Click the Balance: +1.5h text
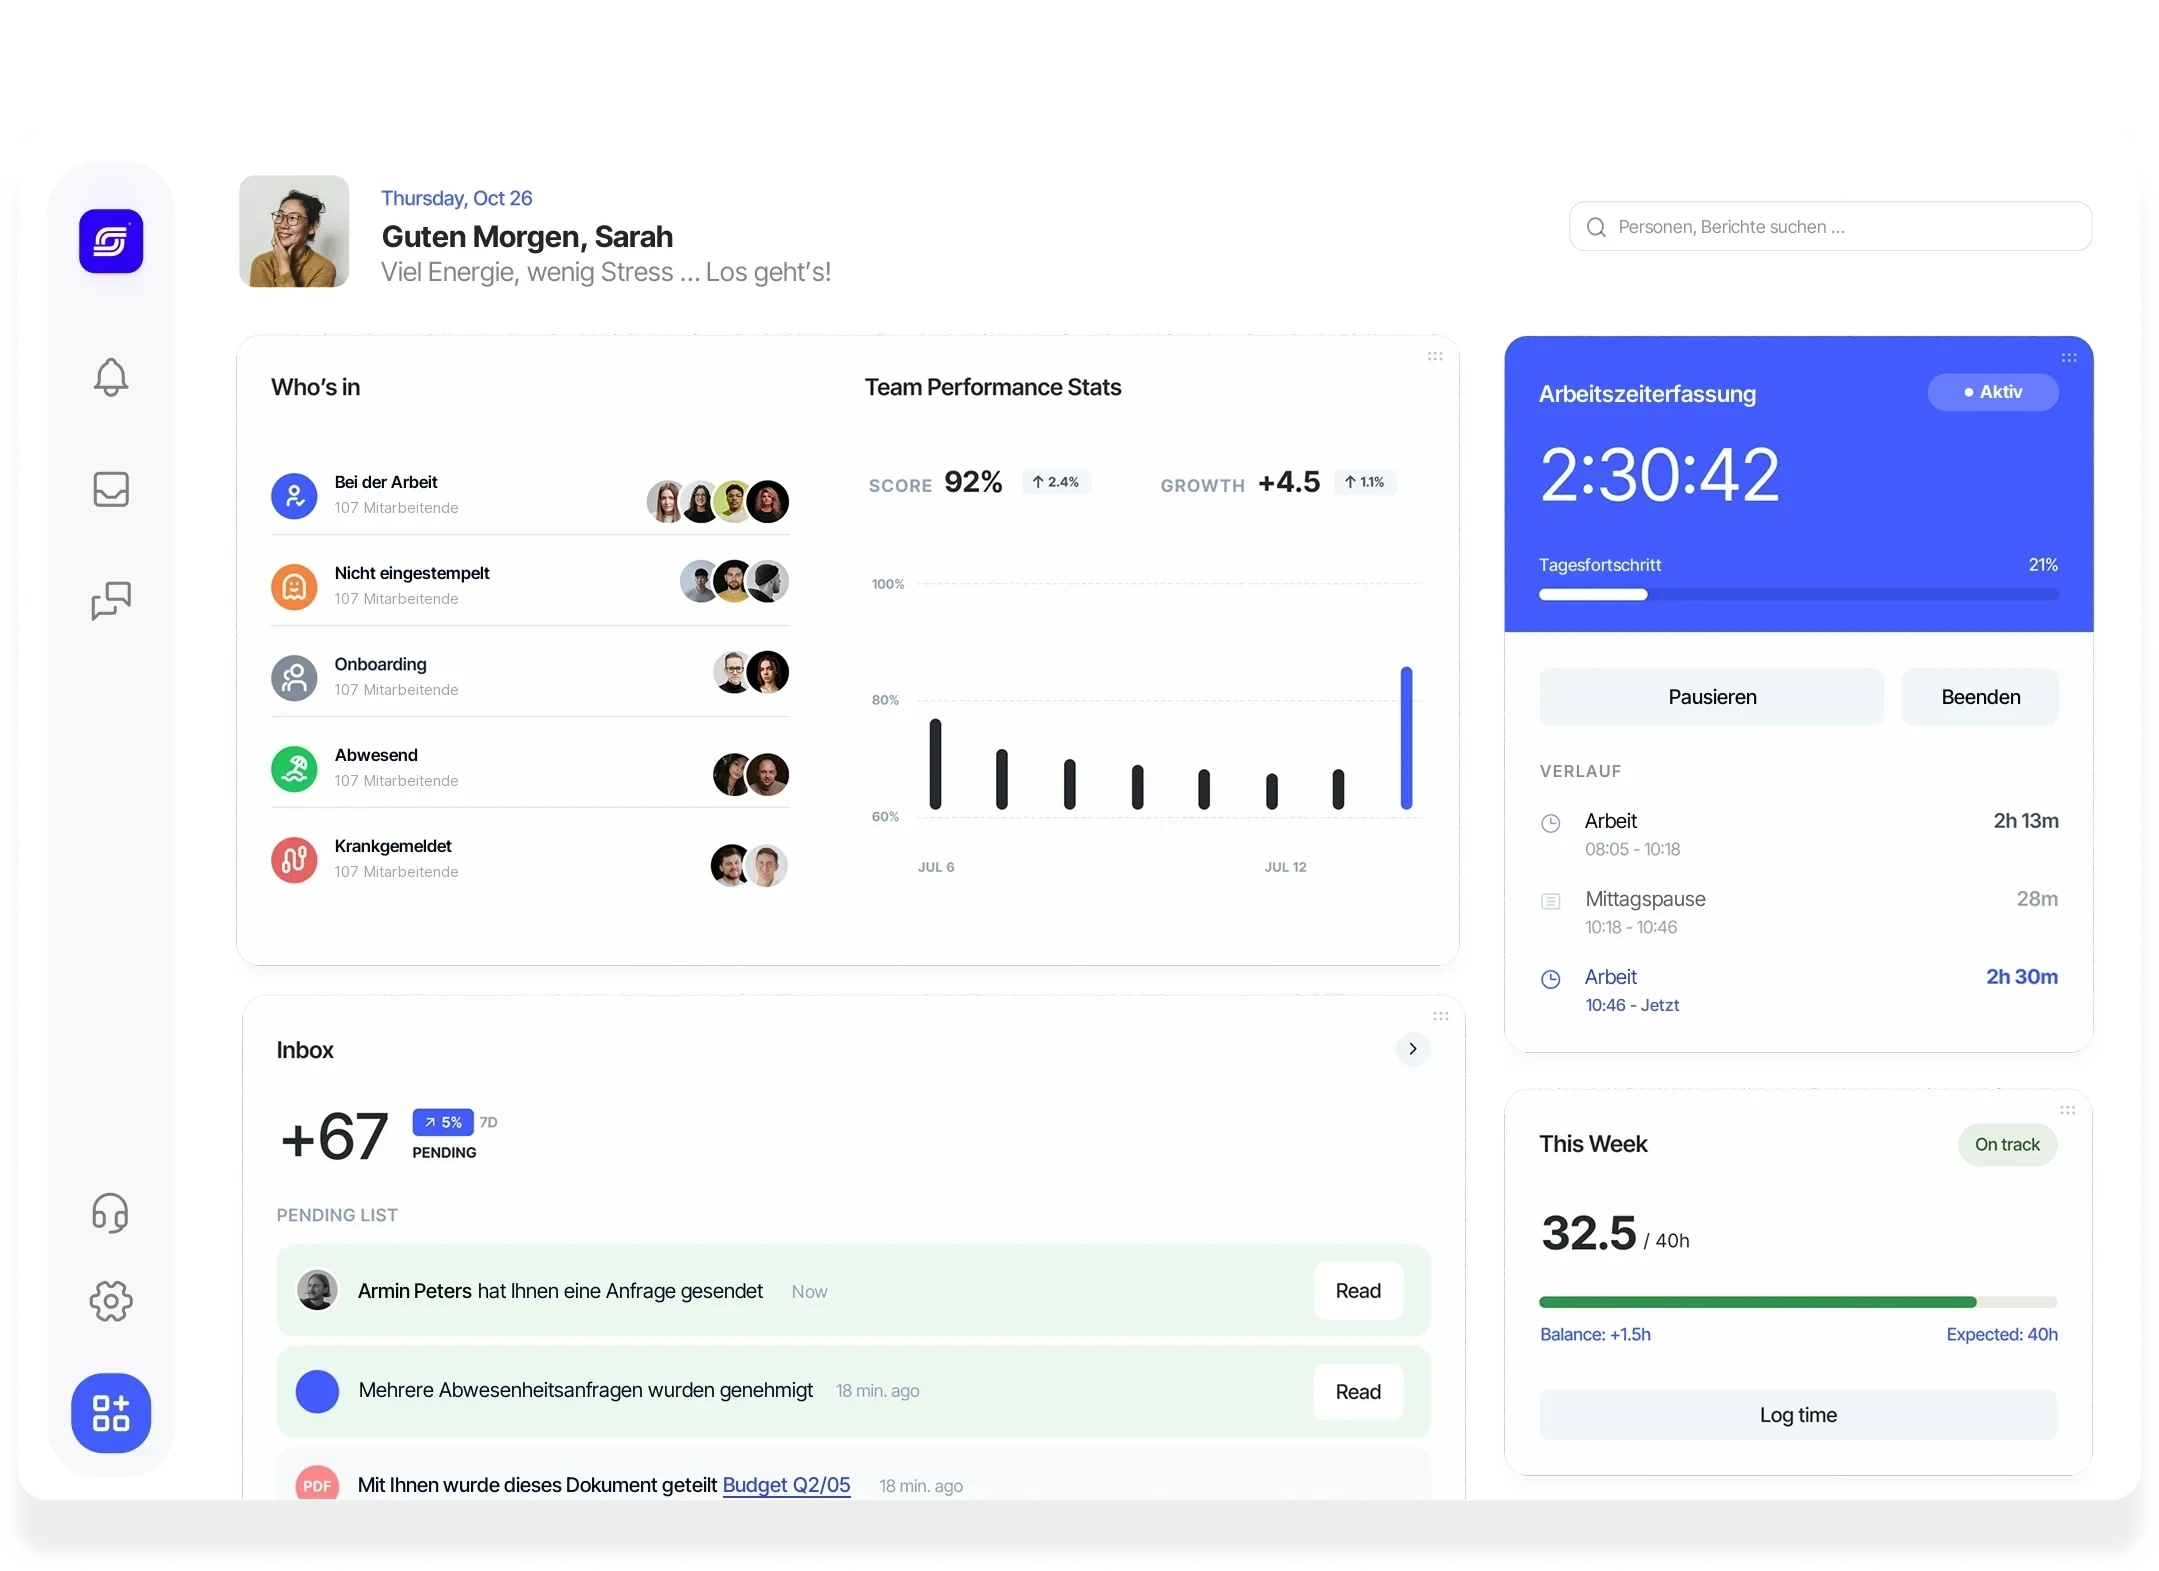 1595,1335
